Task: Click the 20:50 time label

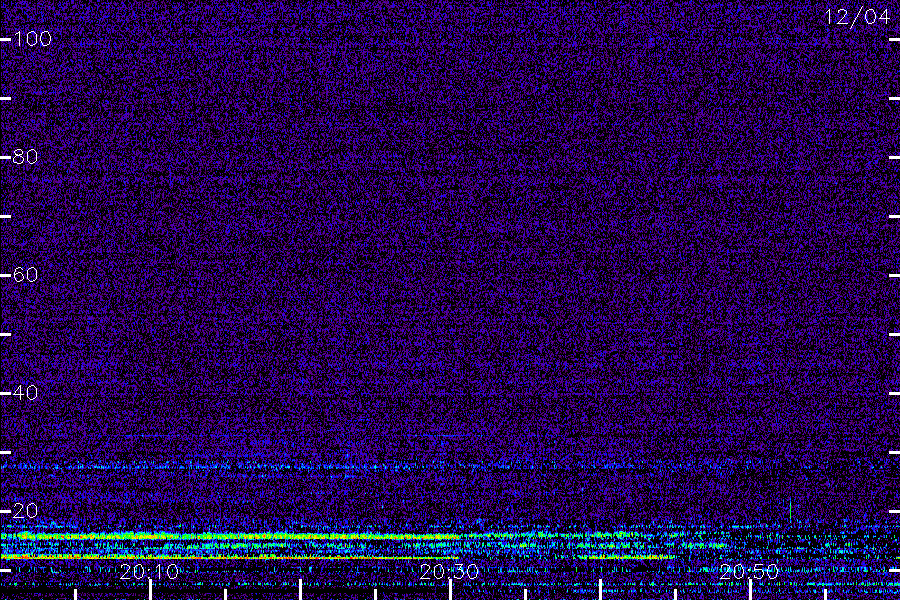Action: point(749,571)
